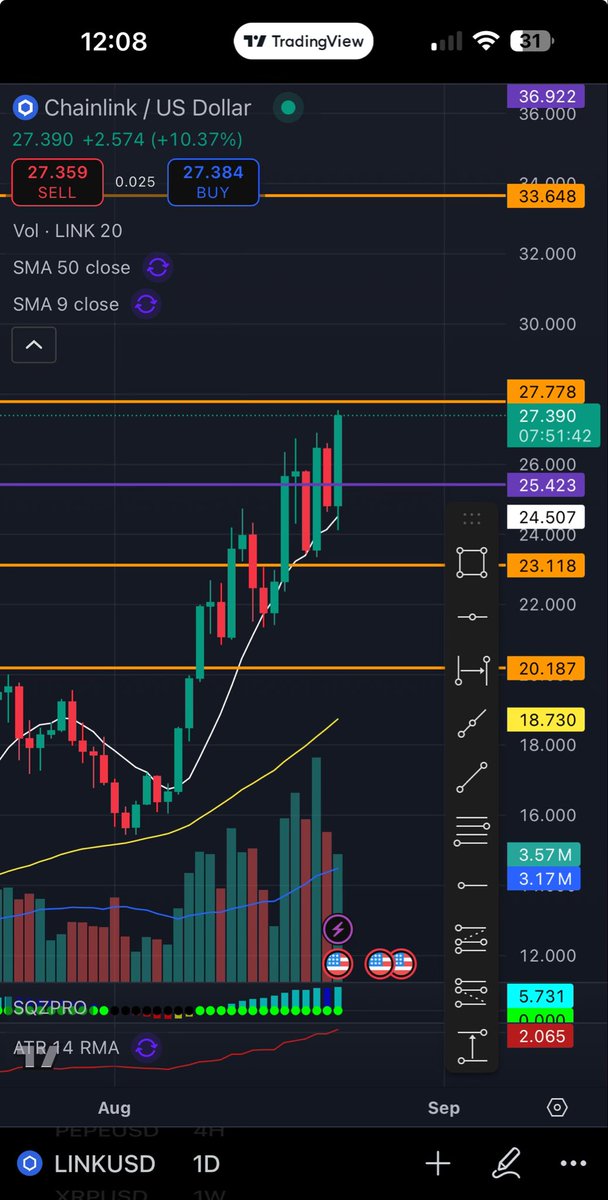The image size is (608, 1200).
Task: Tap the green market status dot
Action: 288,107
